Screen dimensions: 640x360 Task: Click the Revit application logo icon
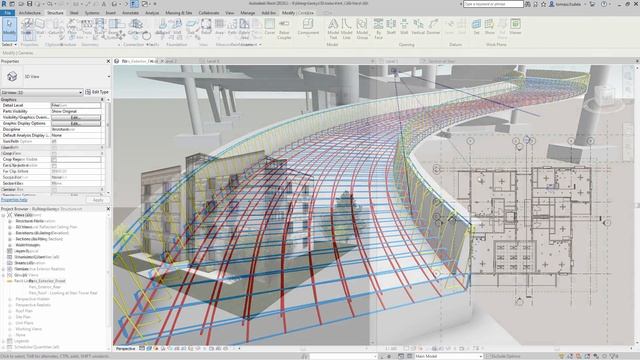coord(4,4)
